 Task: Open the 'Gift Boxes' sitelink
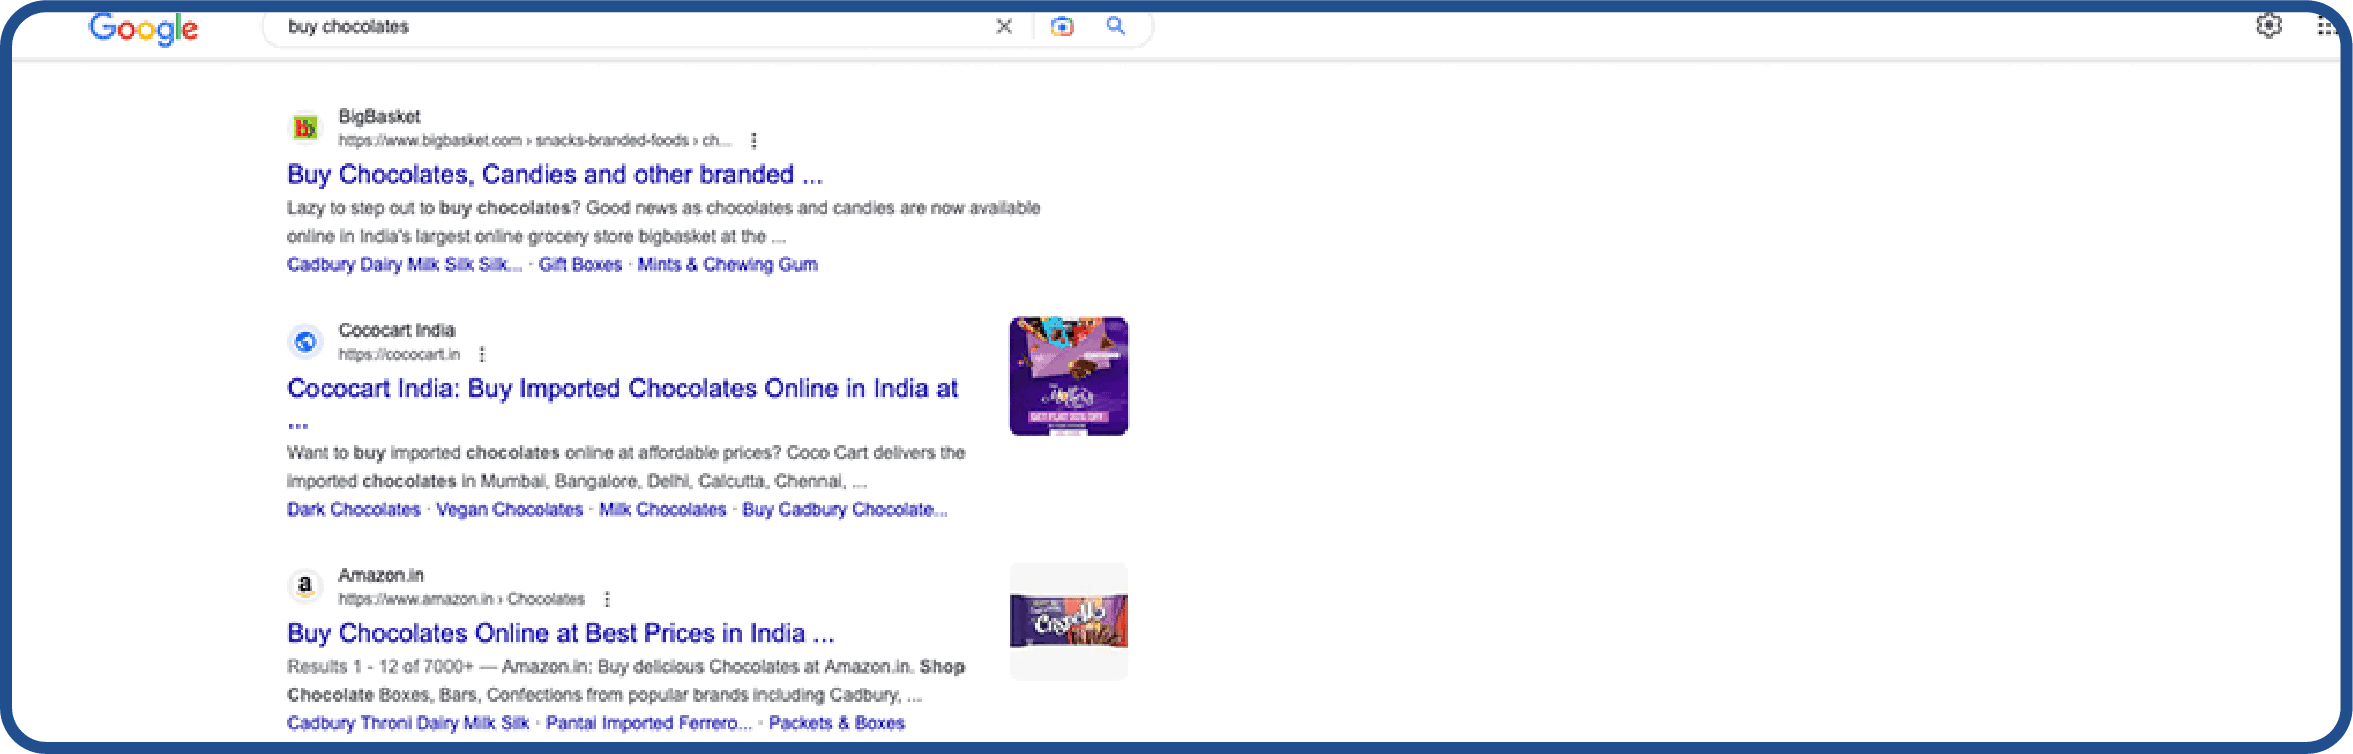(580, 264)
